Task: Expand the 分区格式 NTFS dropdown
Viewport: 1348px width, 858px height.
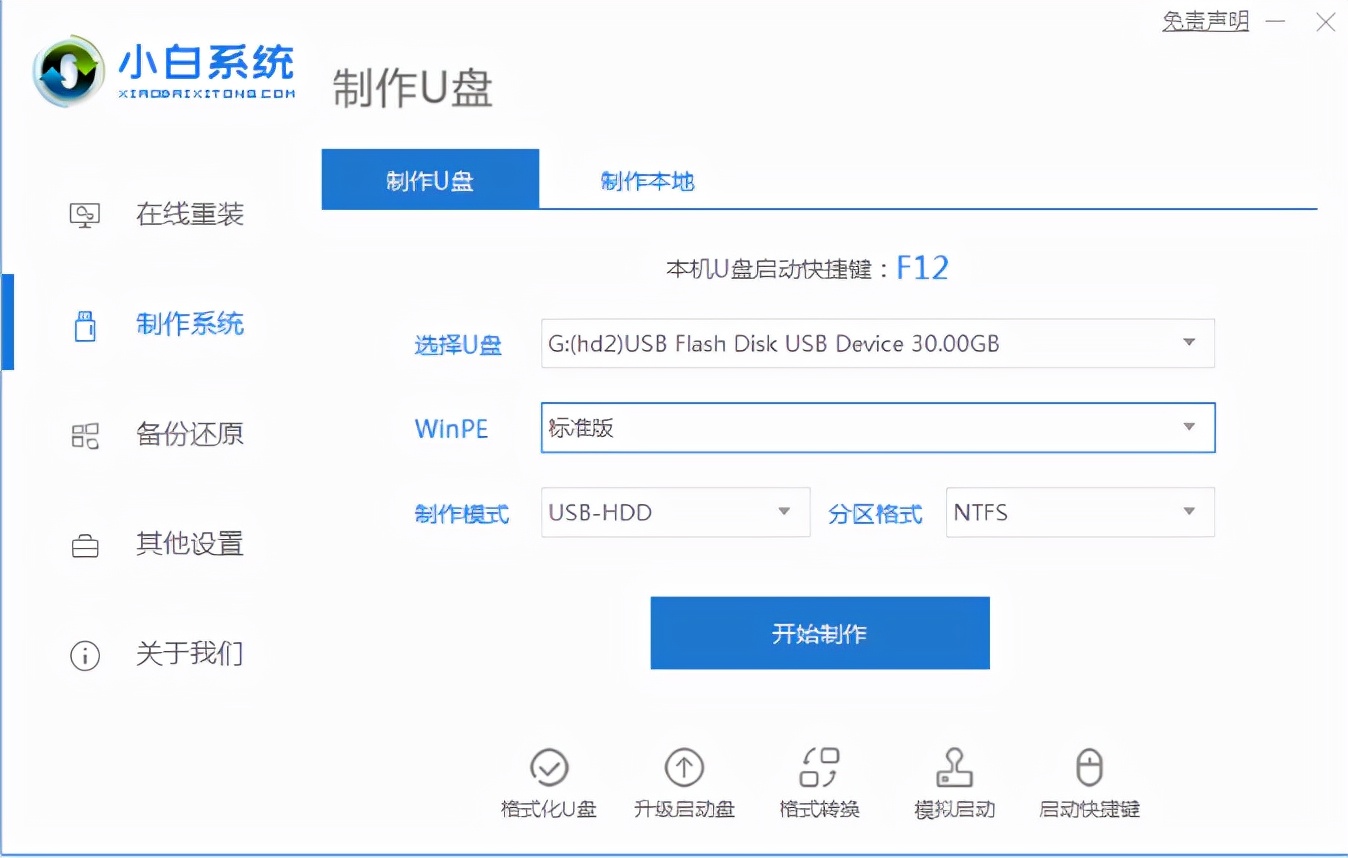Action: 1188,511
